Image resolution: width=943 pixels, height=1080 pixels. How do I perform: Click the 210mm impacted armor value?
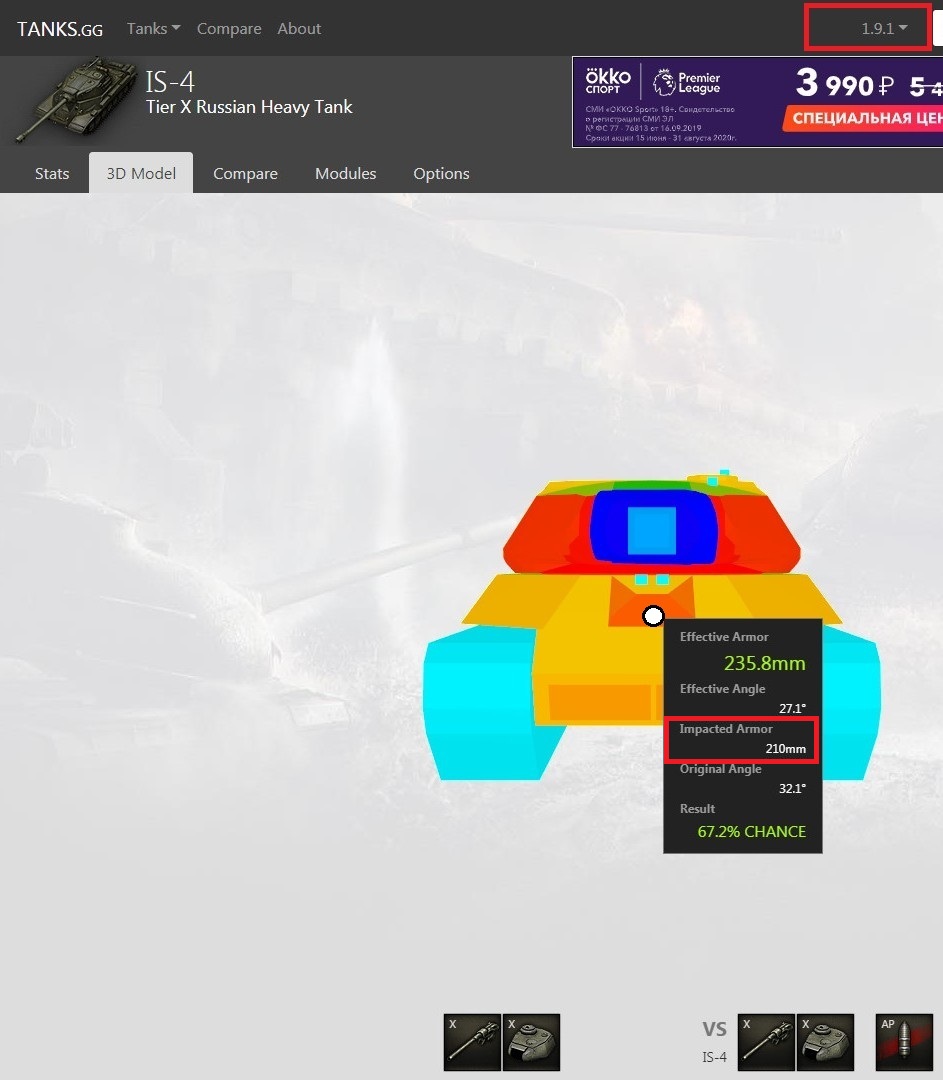coord(785,749)
